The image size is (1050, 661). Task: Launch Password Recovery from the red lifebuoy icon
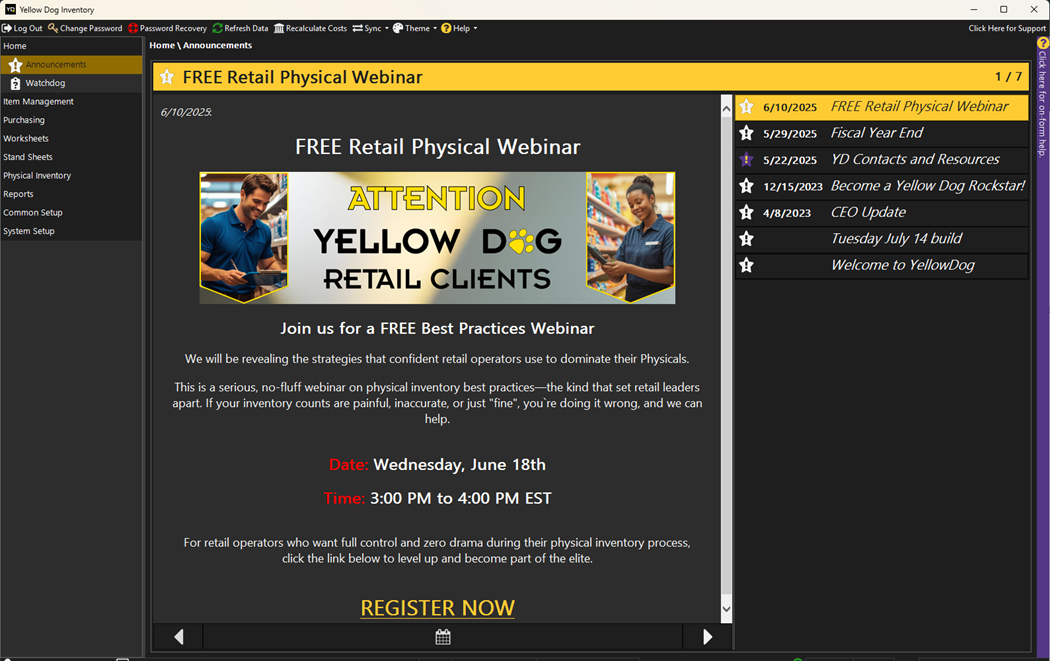[x=133, y=28]
